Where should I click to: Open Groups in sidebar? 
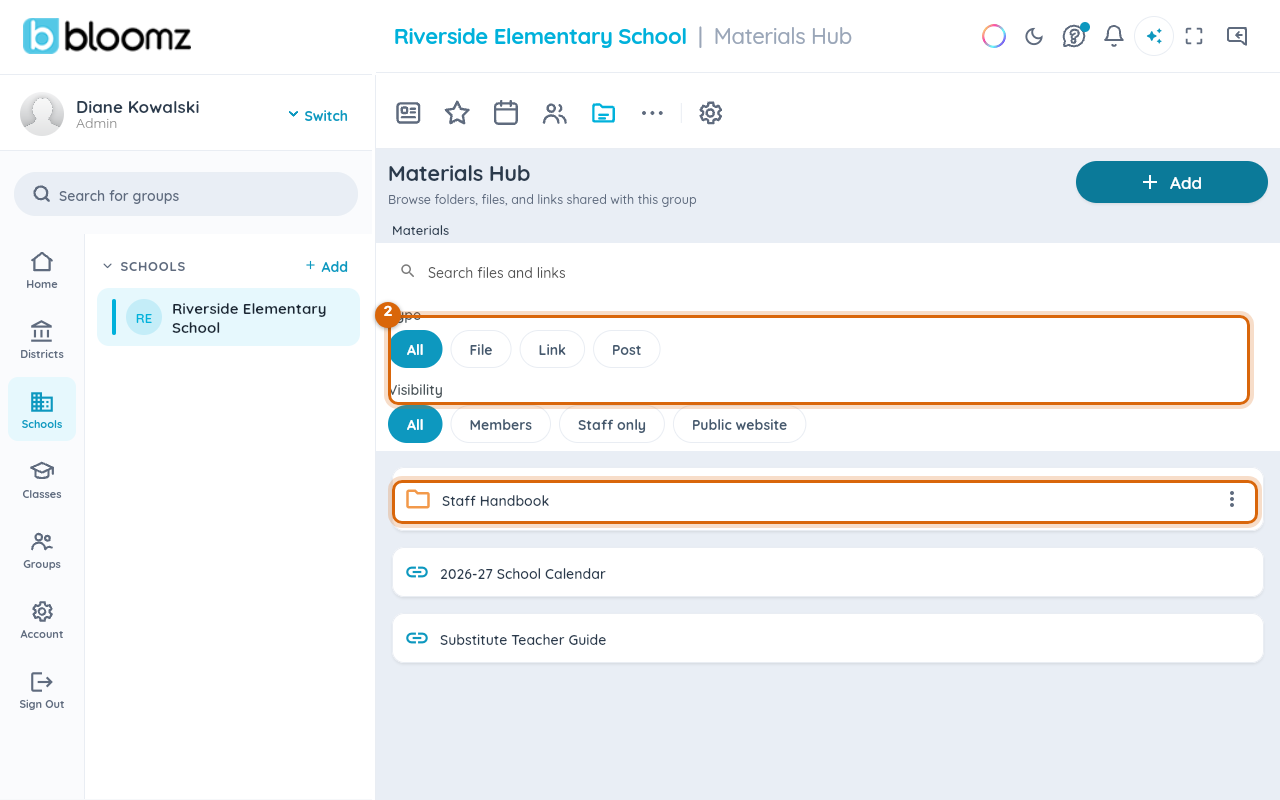click(42, 550)
